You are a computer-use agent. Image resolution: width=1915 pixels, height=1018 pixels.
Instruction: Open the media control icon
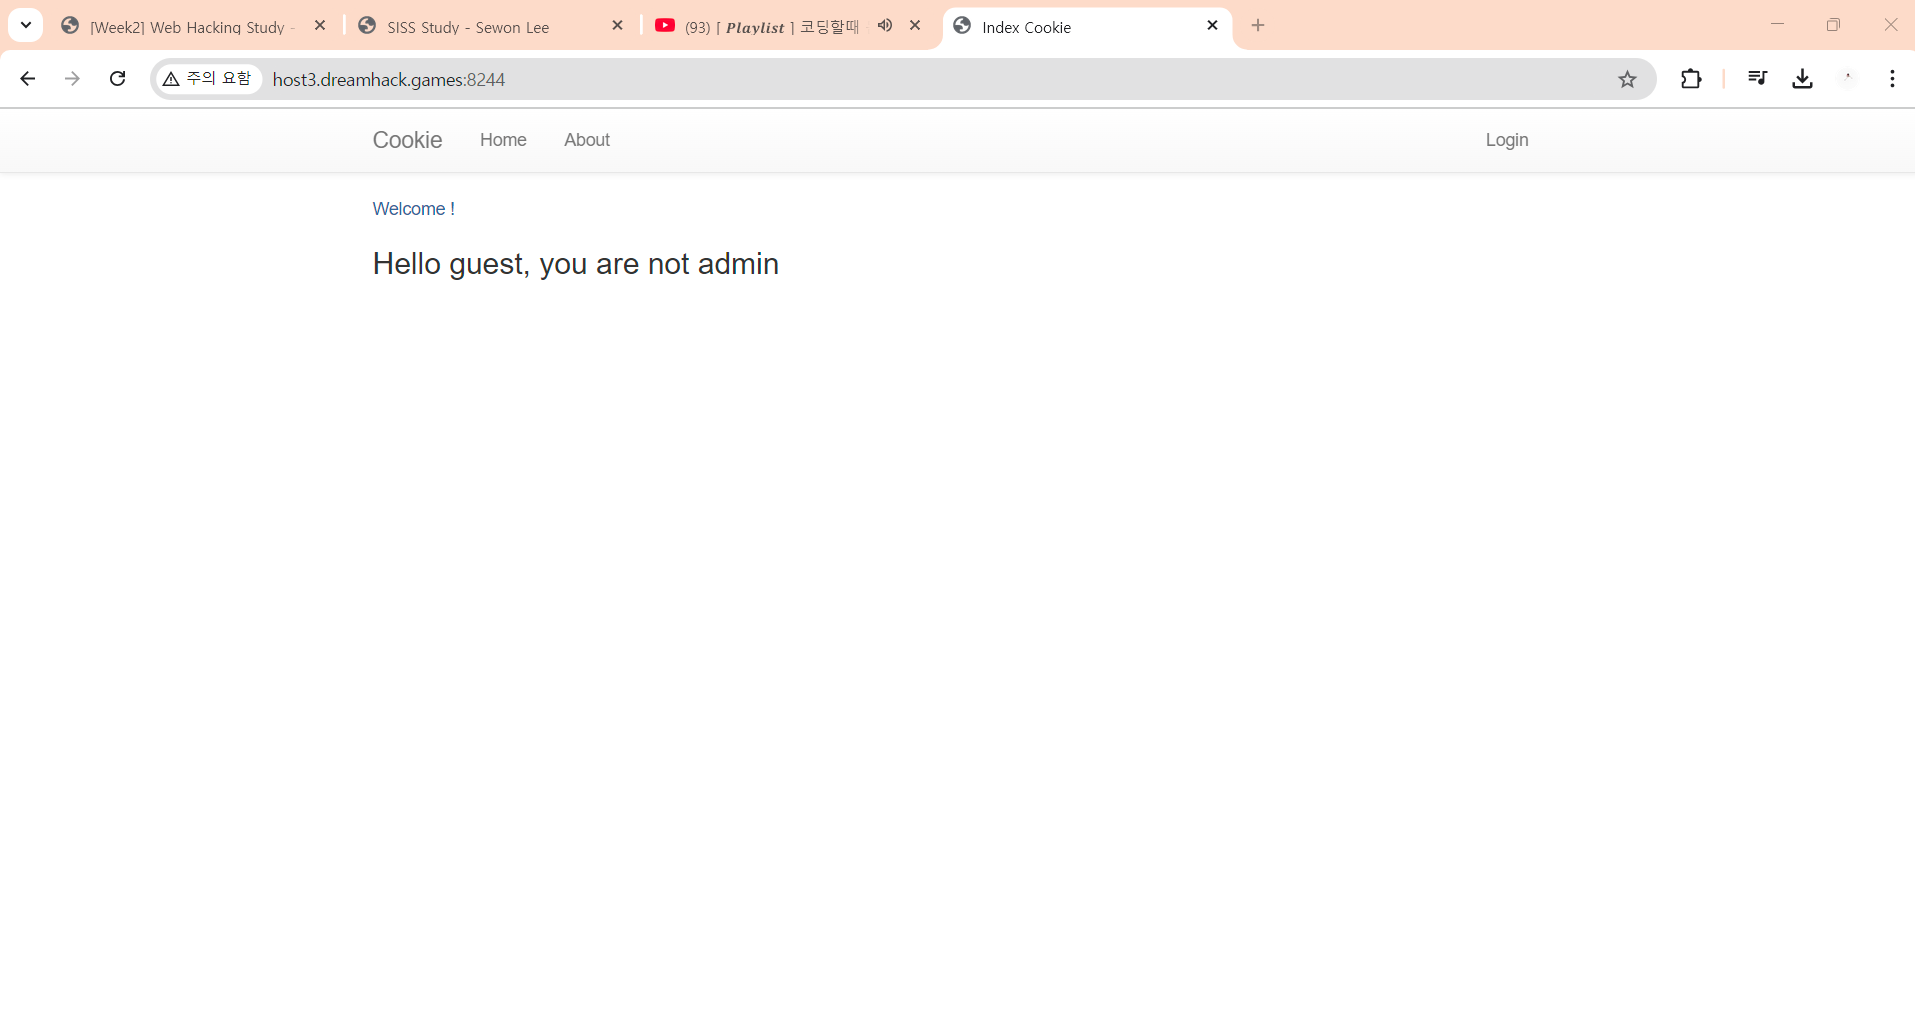(x=1757, y=79)
